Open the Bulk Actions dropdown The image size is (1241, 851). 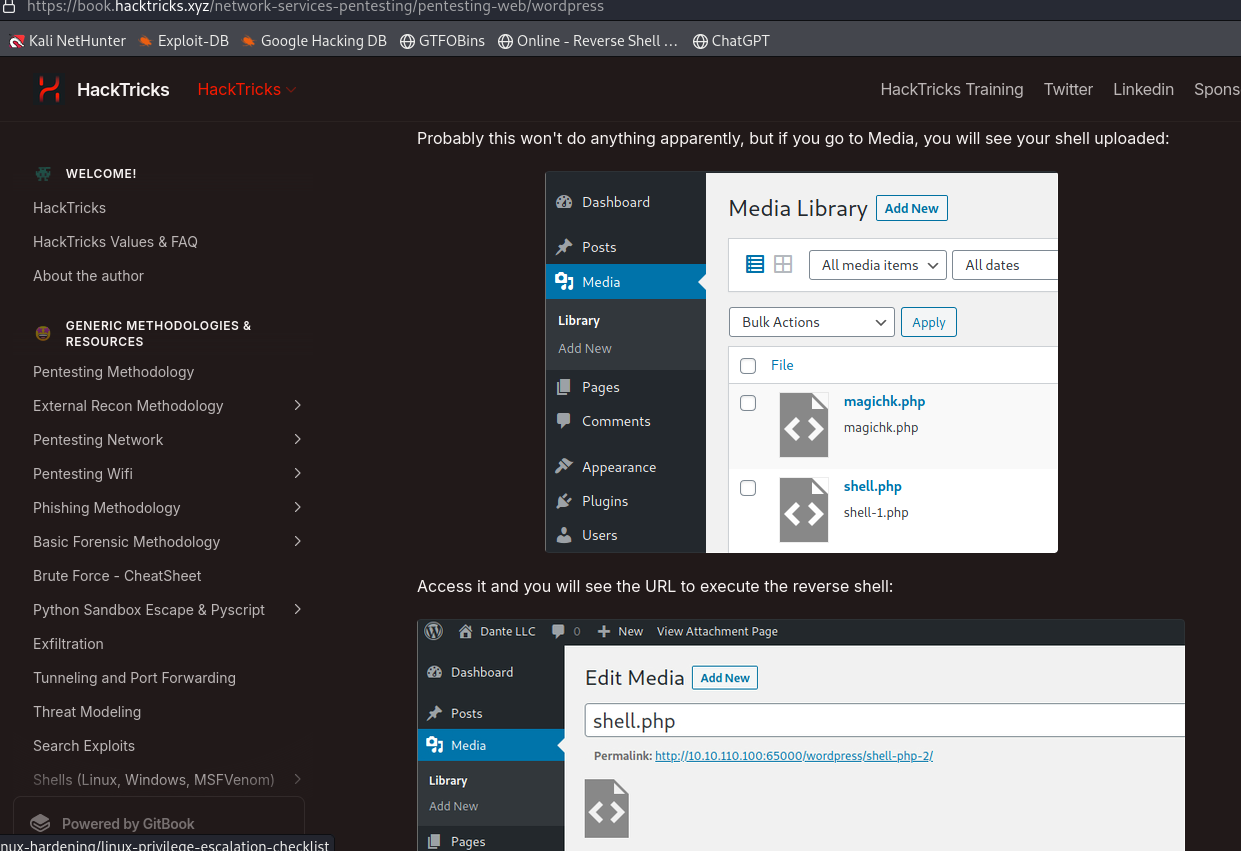(x=812, y=322)
